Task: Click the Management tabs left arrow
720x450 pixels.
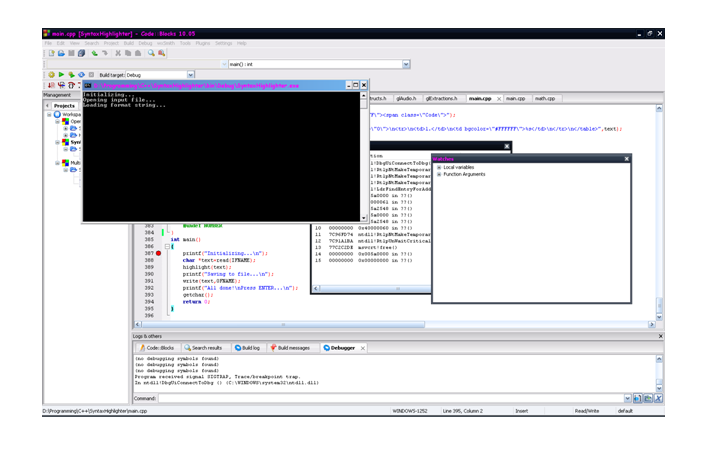Action: (x=47, y=106)
